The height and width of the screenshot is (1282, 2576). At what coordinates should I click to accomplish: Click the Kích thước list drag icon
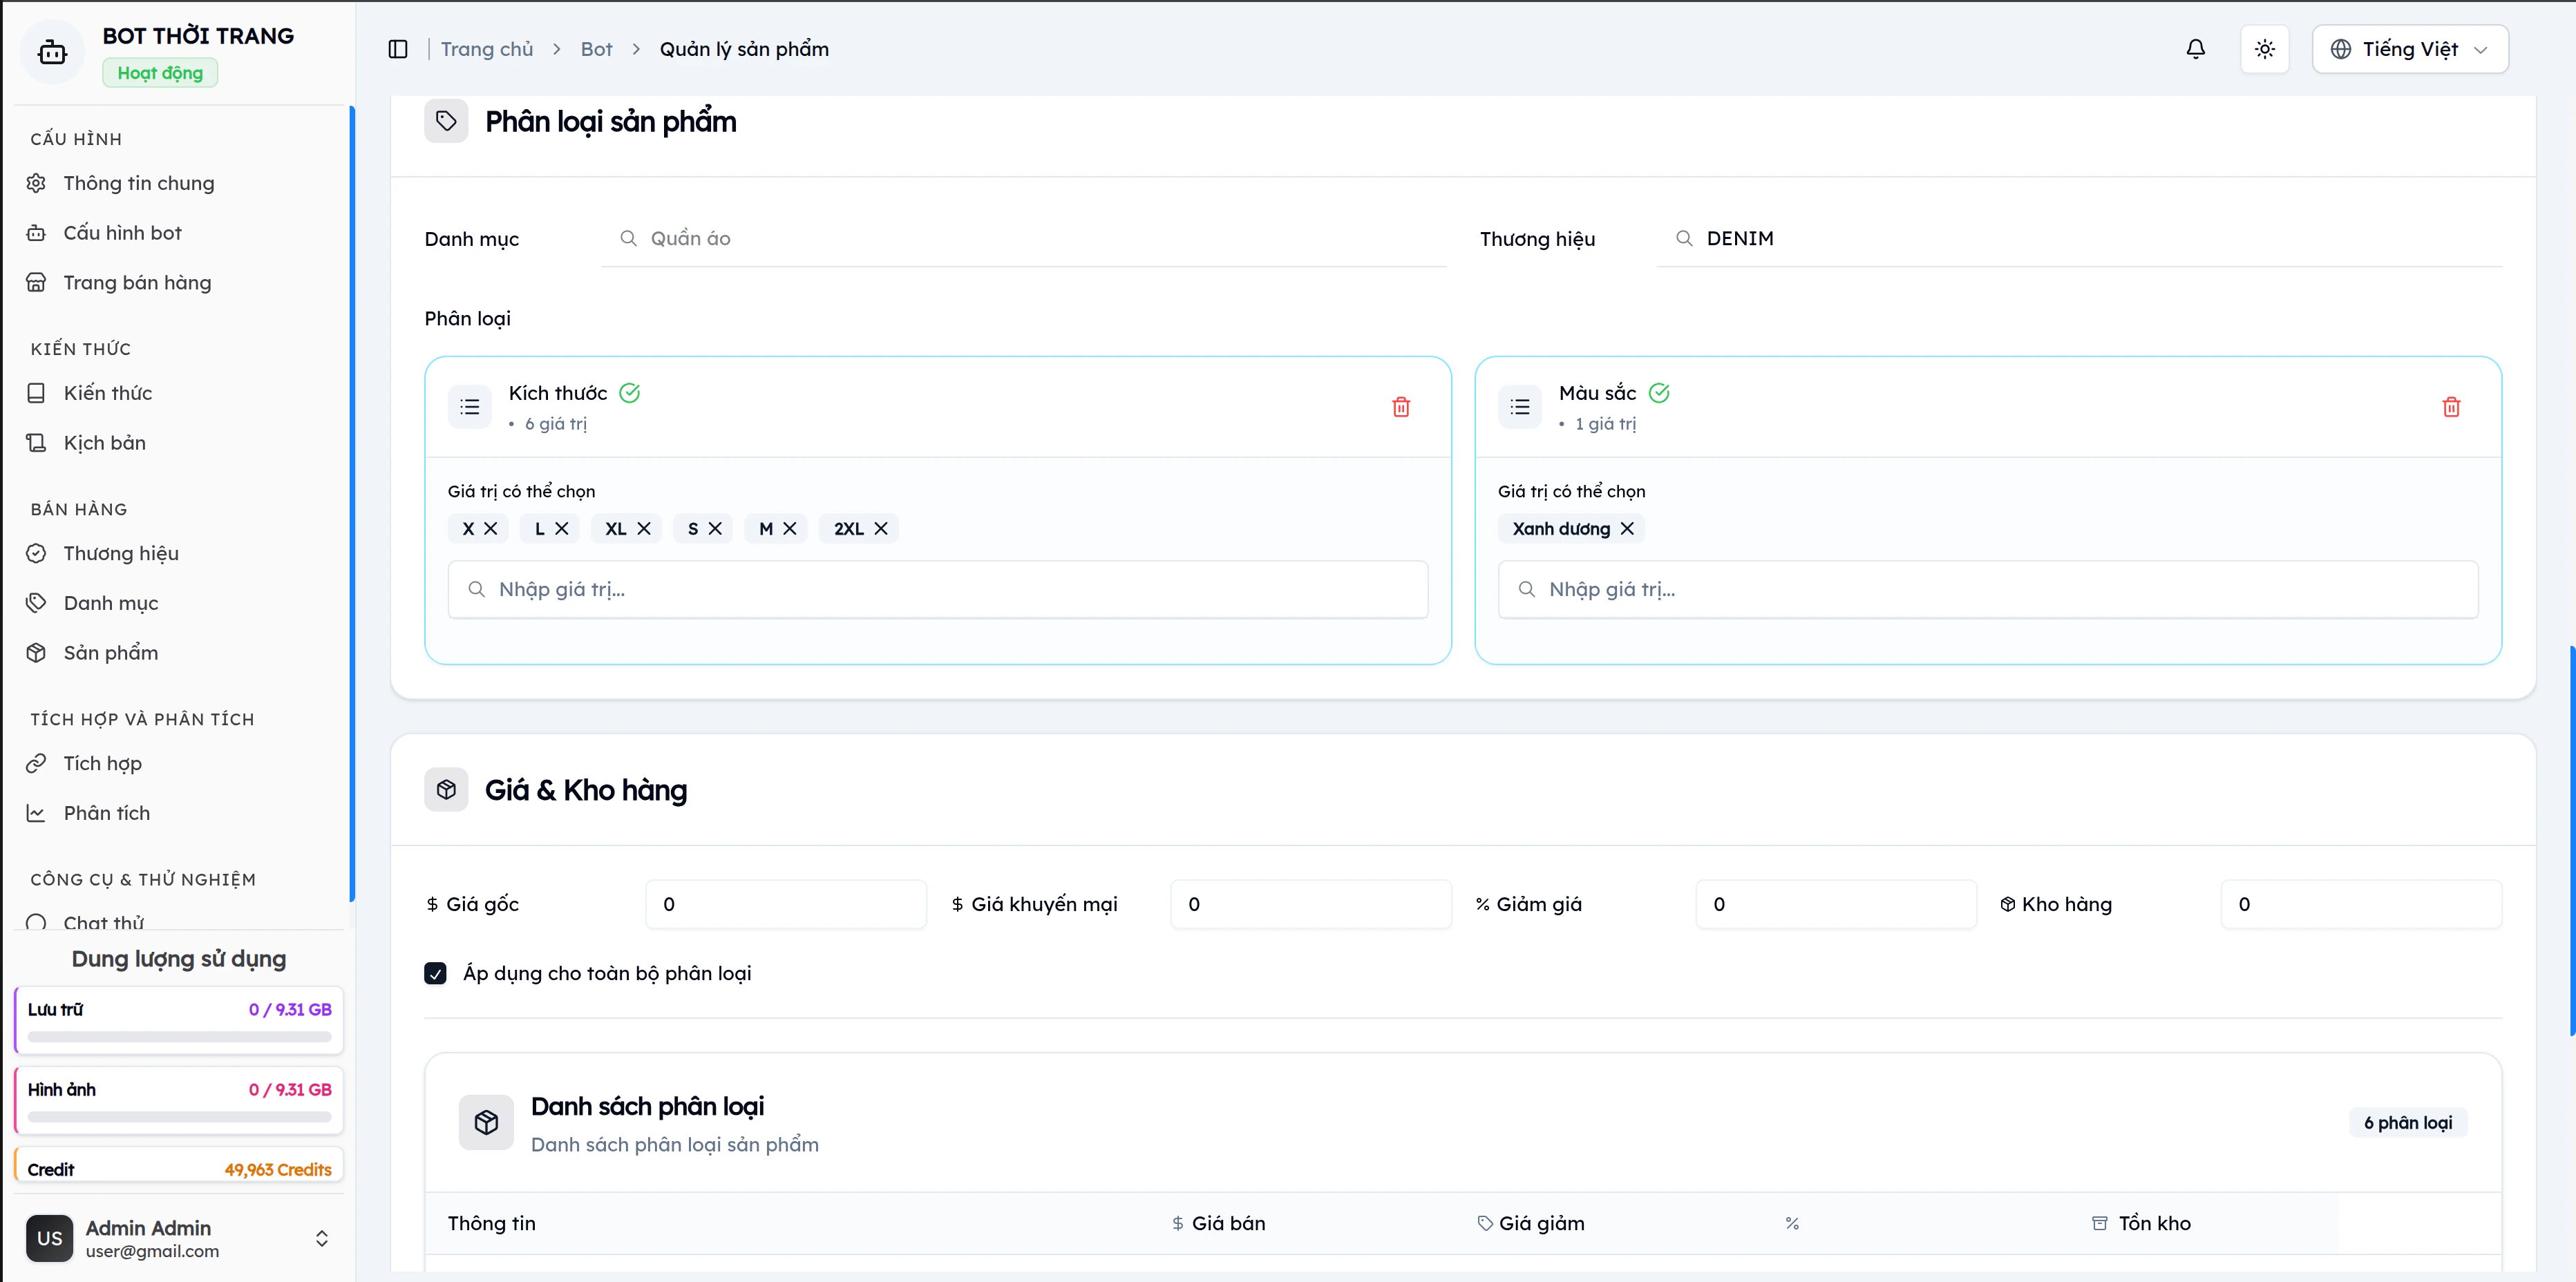470,407
